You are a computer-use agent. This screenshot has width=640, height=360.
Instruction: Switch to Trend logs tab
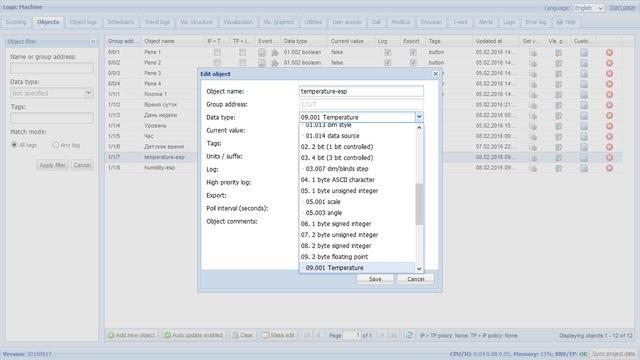157,22
